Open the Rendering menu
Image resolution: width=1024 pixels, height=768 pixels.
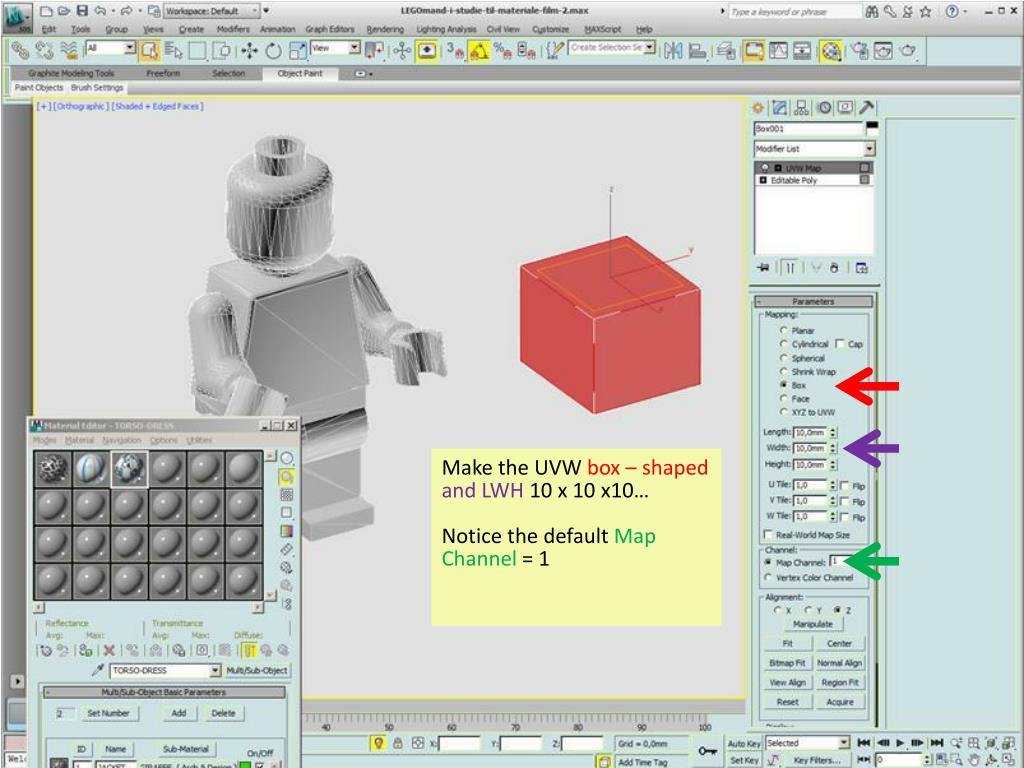coord(385,29)
